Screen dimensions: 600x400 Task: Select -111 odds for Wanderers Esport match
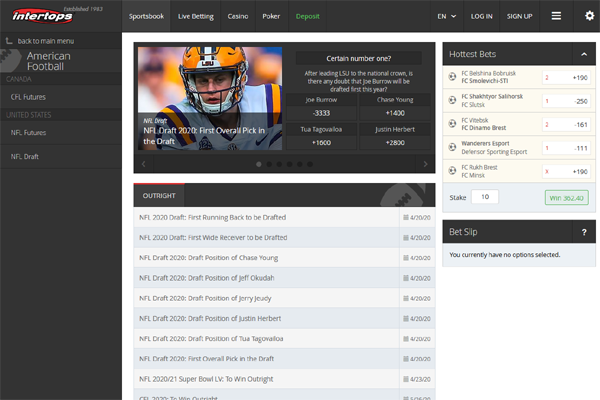[x=566, y=148]
